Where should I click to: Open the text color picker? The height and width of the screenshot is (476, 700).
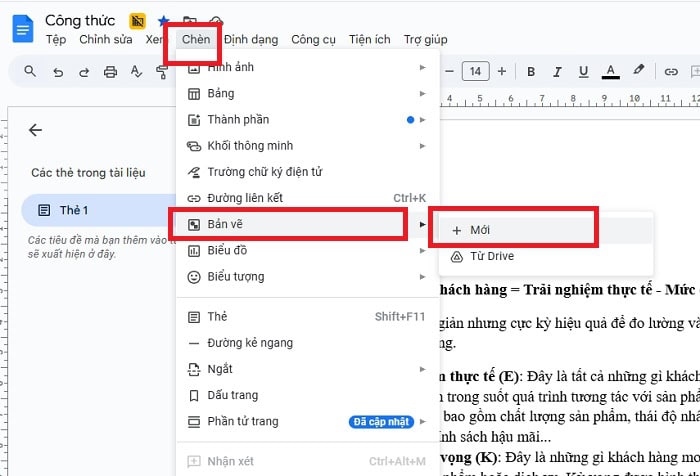[610, 72]
